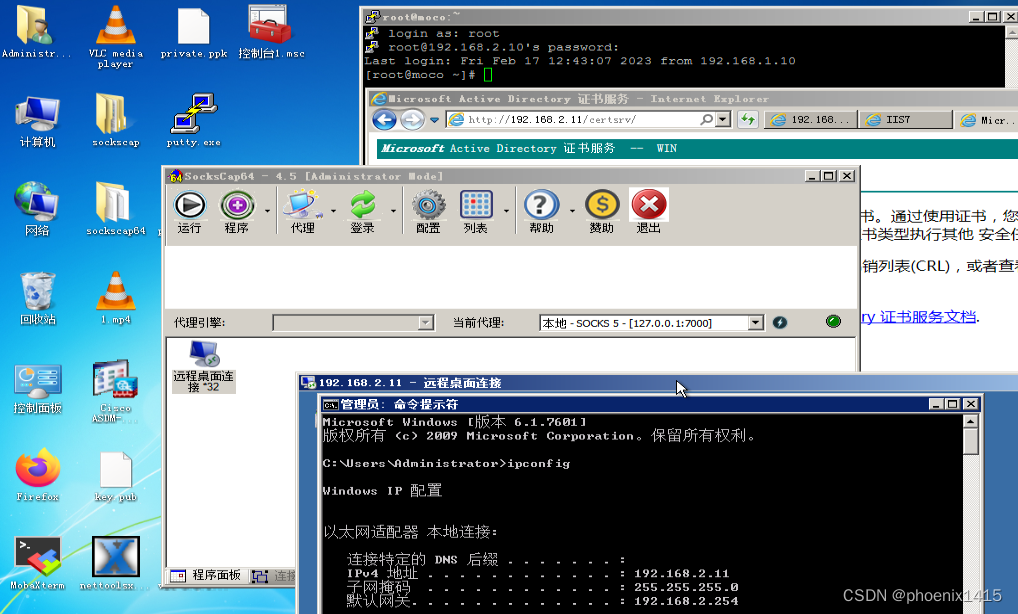This screenshot has height=614, width=1018.
Task: Switch to the IIS7 tab in IE
Action: pos(906,119)
